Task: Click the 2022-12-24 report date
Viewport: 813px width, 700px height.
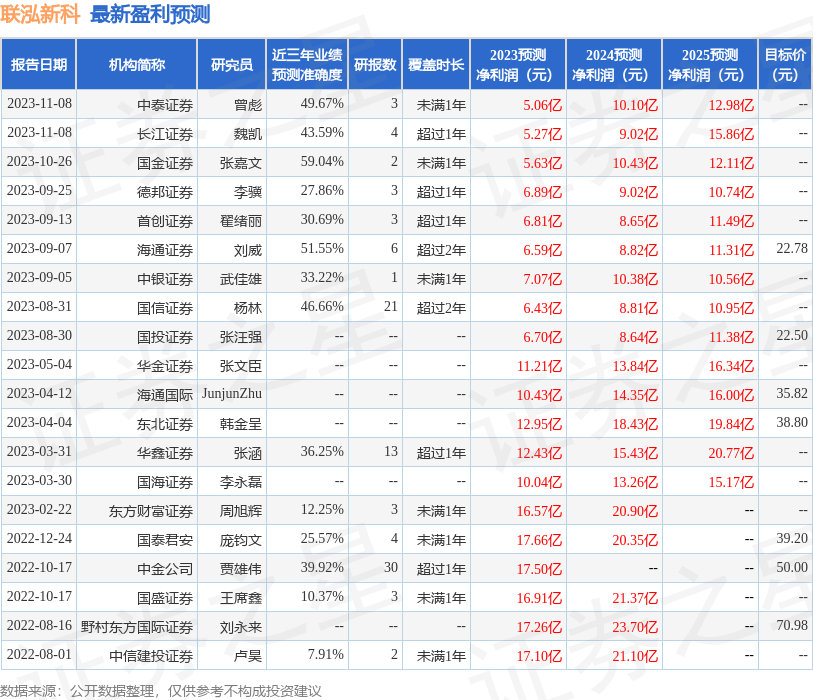Action: pyautogui.click(x=39, y=539)
